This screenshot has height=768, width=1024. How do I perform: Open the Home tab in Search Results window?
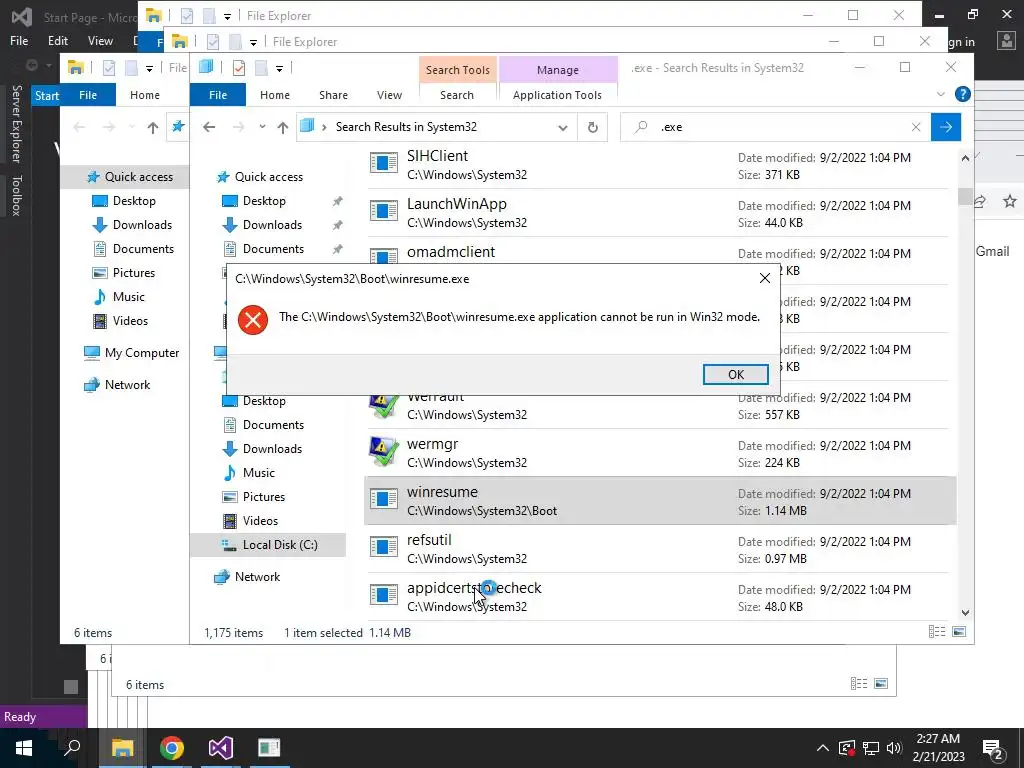coord(274,95)
